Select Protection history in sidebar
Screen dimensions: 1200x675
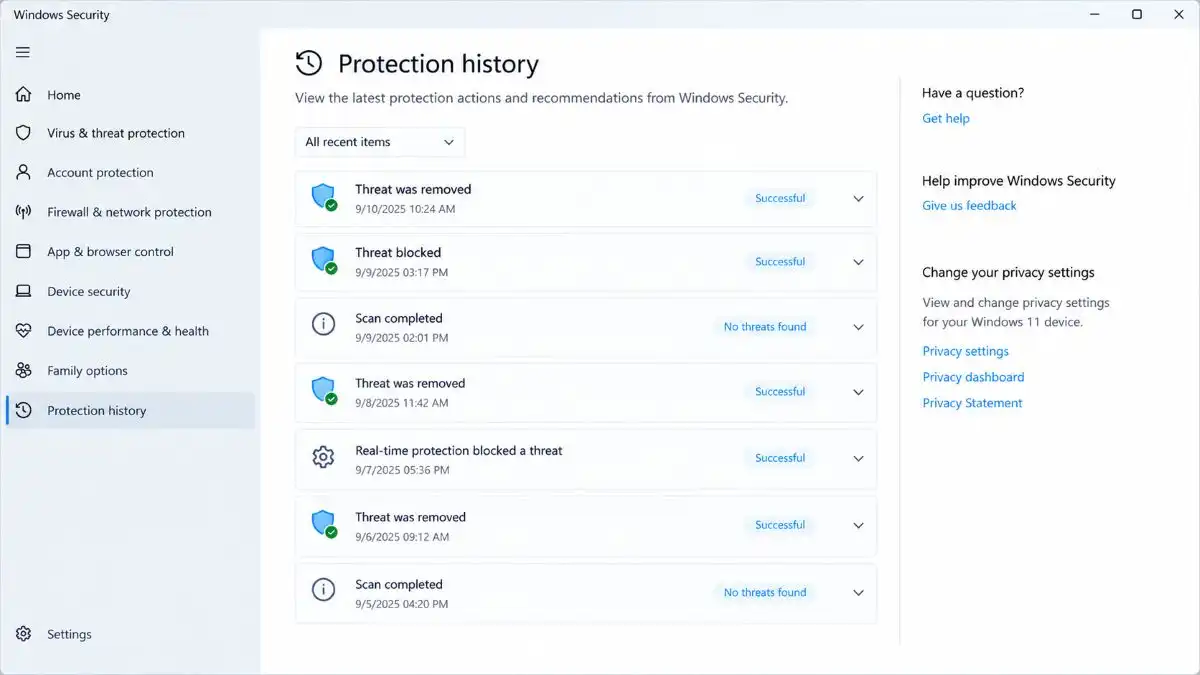tap(130, 411)
